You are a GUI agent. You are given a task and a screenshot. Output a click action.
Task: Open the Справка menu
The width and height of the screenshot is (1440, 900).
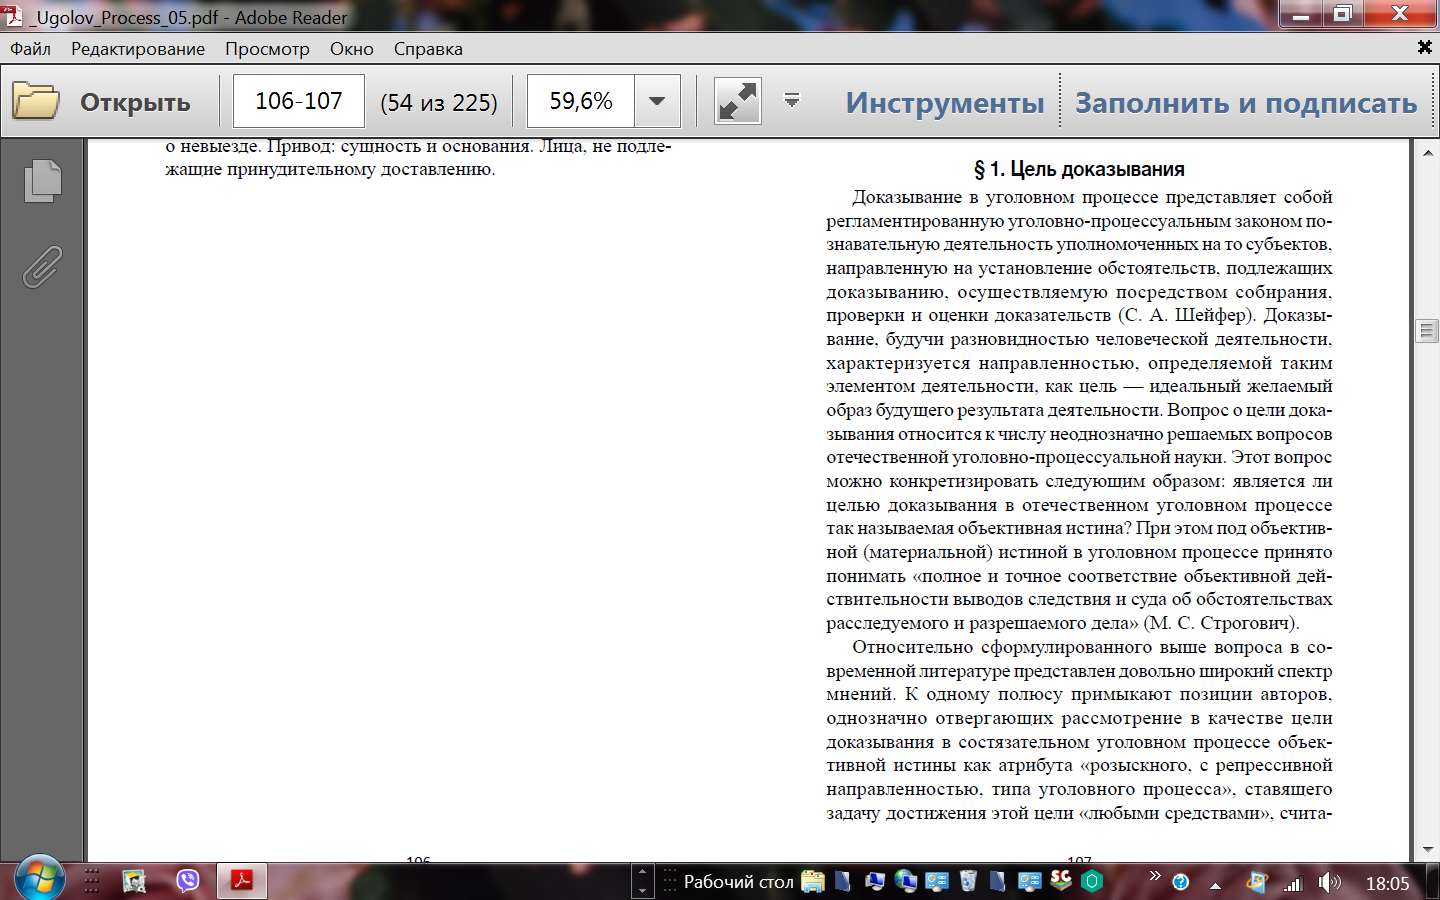[428, 49]
